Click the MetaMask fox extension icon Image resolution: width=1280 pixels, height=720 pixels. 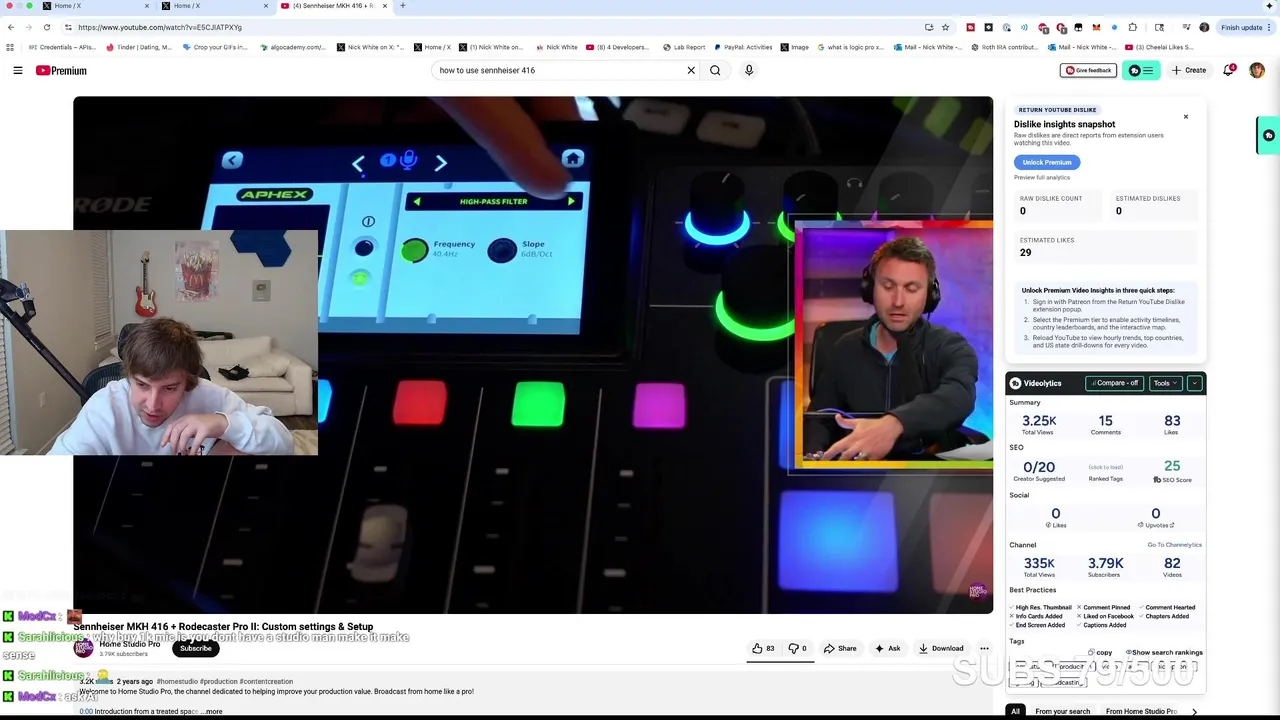(1096, 27)
